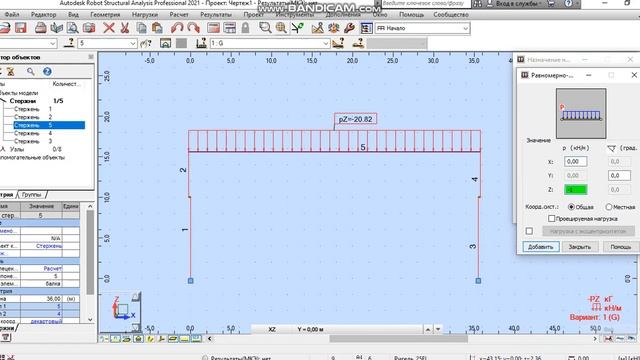Click the zoom window magnifier icon
640x360 pixels.
point(265,28)
